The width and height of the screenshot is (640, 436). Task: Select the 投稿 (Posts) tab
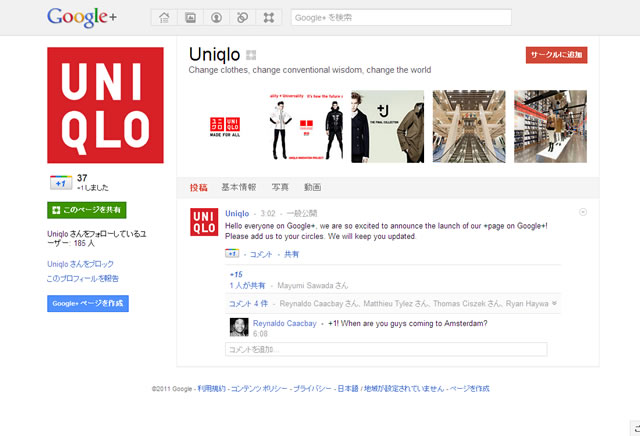tap(198, 187)
